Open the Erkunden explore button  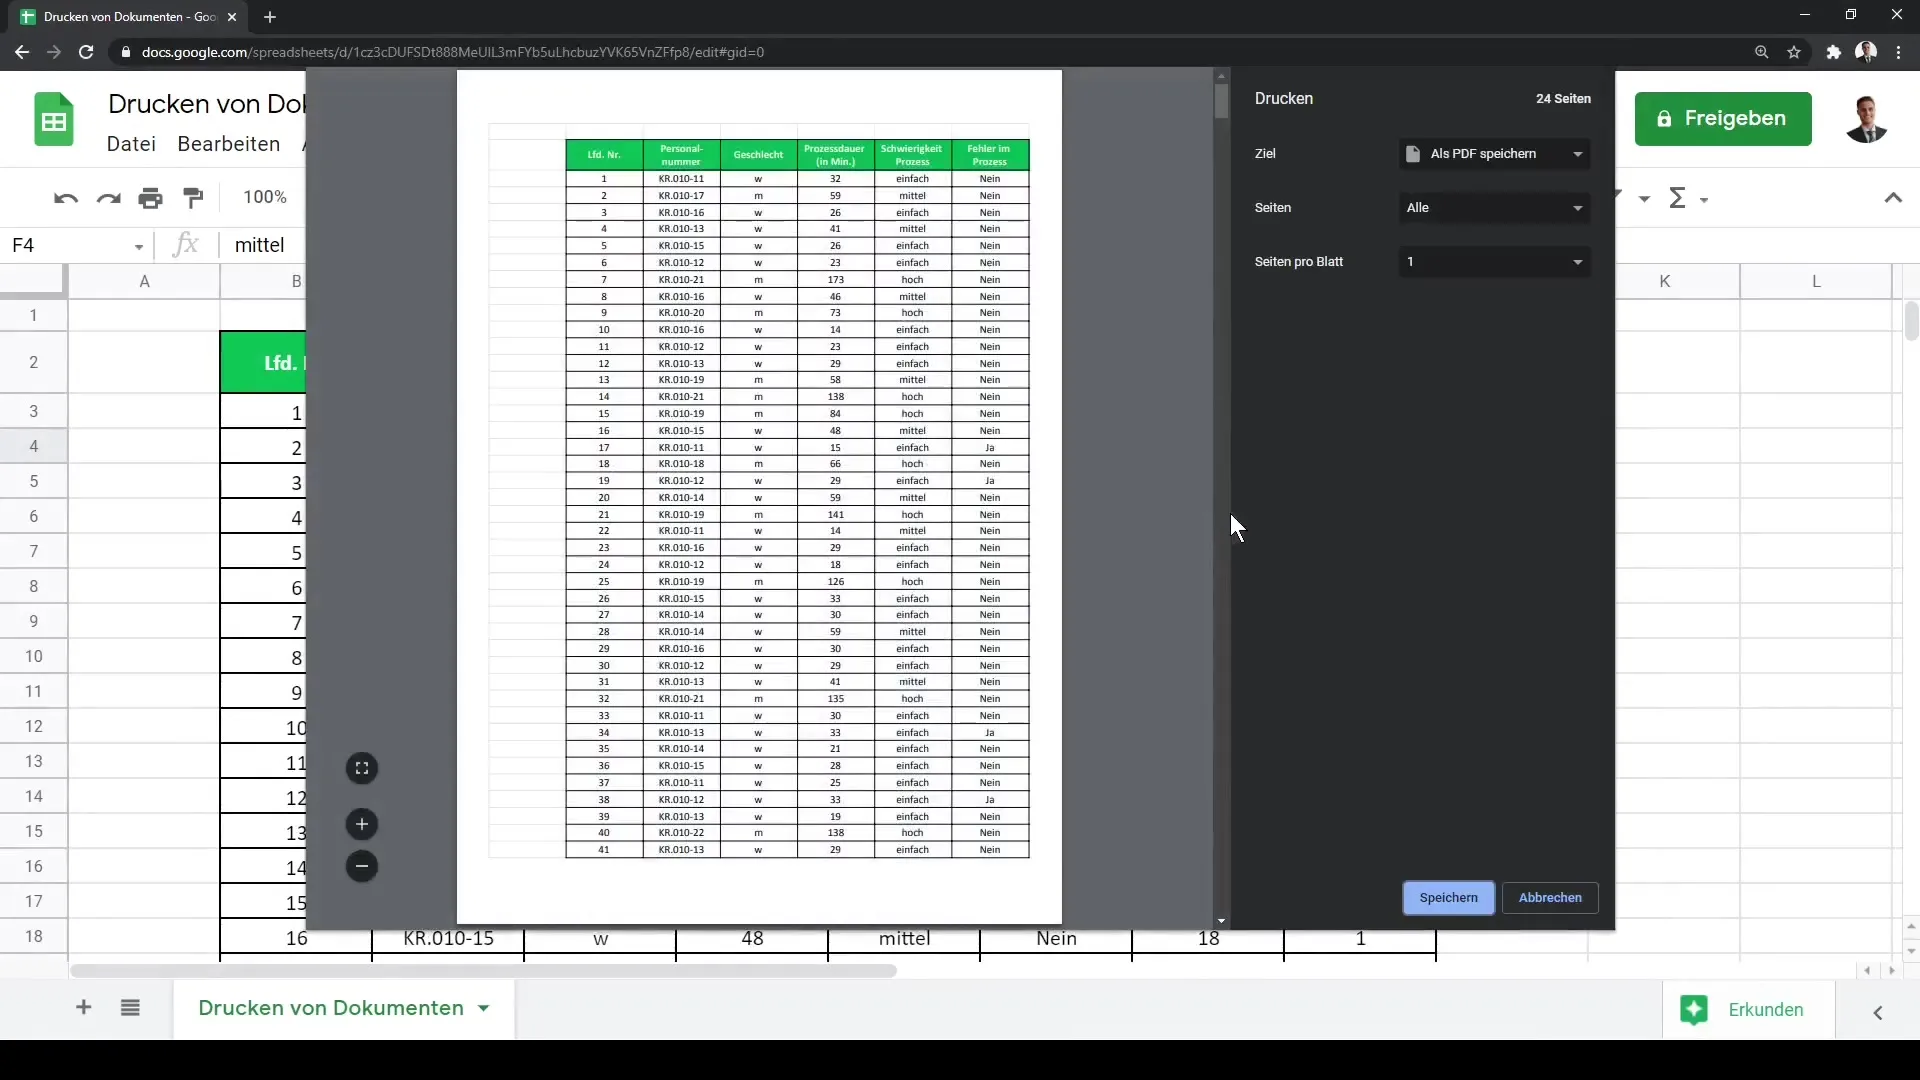click(1748, 1010)
